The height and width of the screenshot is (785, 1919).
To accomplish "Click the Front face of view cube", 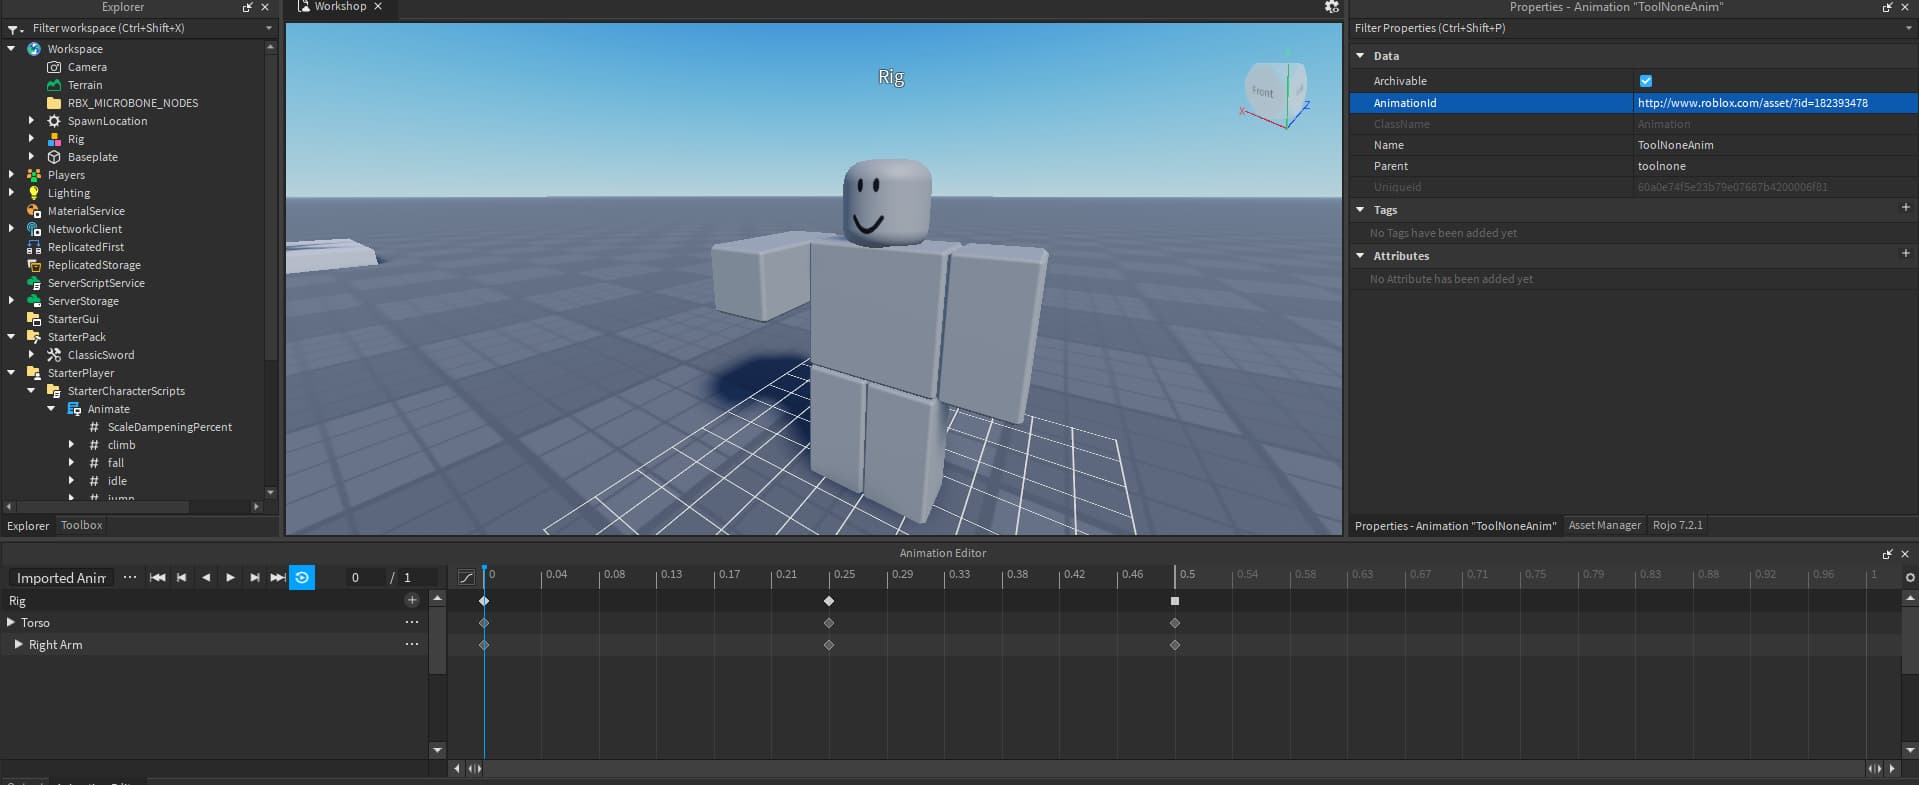I will [1263, 92].
